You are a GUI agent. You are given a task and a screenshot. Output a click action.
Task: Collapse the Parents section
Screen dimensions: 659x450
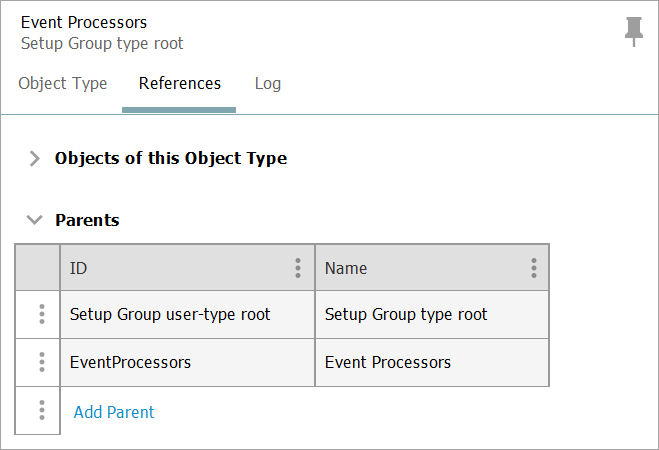(x=35, y=220)
